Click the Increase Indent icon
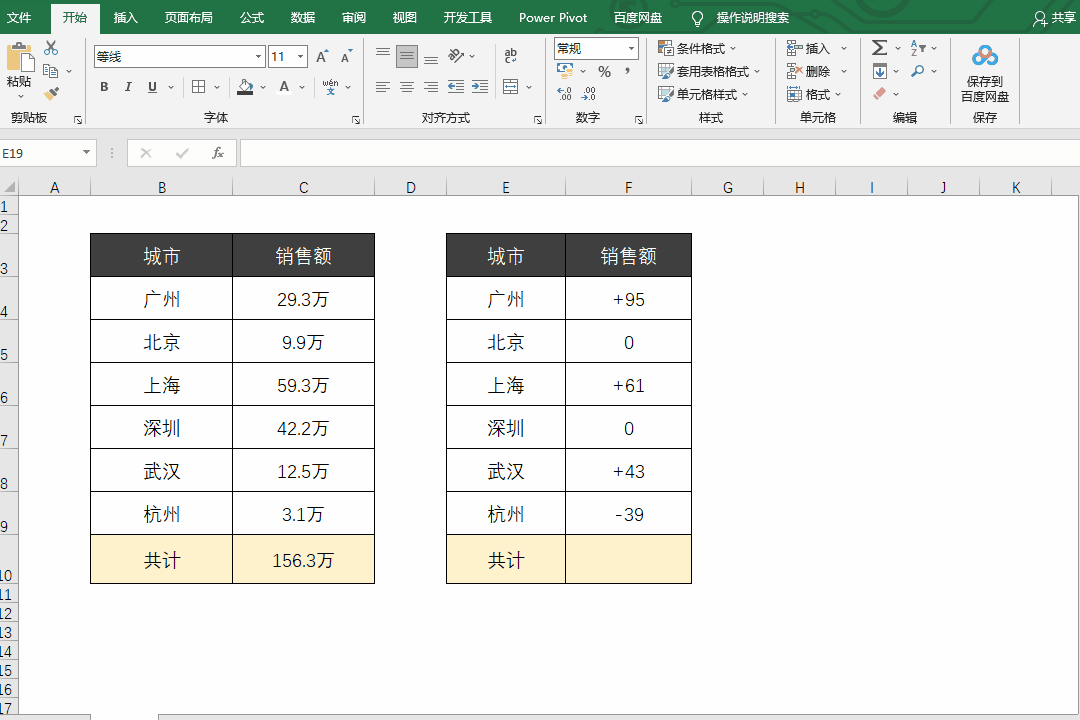This screenshot has height=720, width=1080. click(480, 87)
